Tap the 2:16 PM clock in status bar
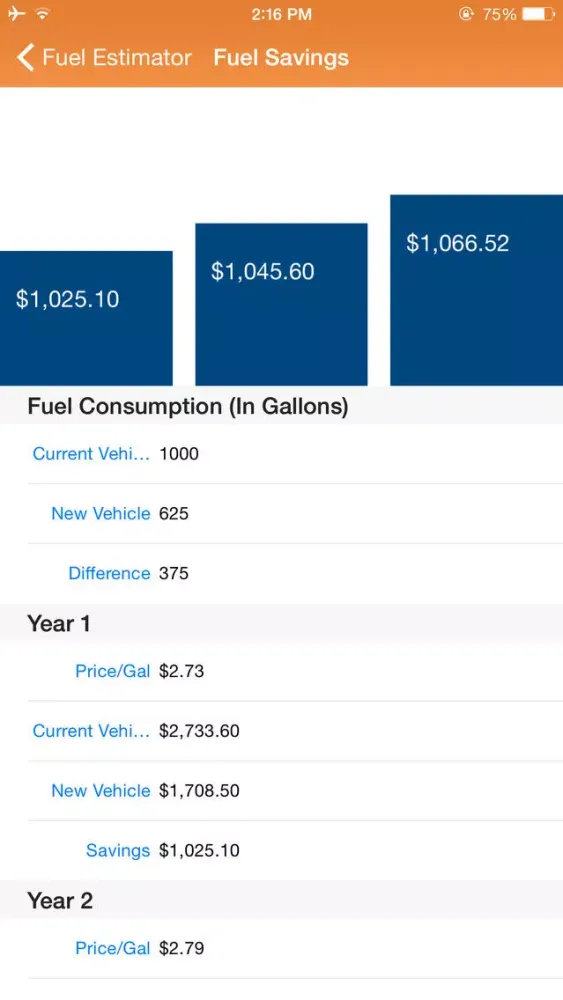563x1000 pixels. tap(281, 14)
